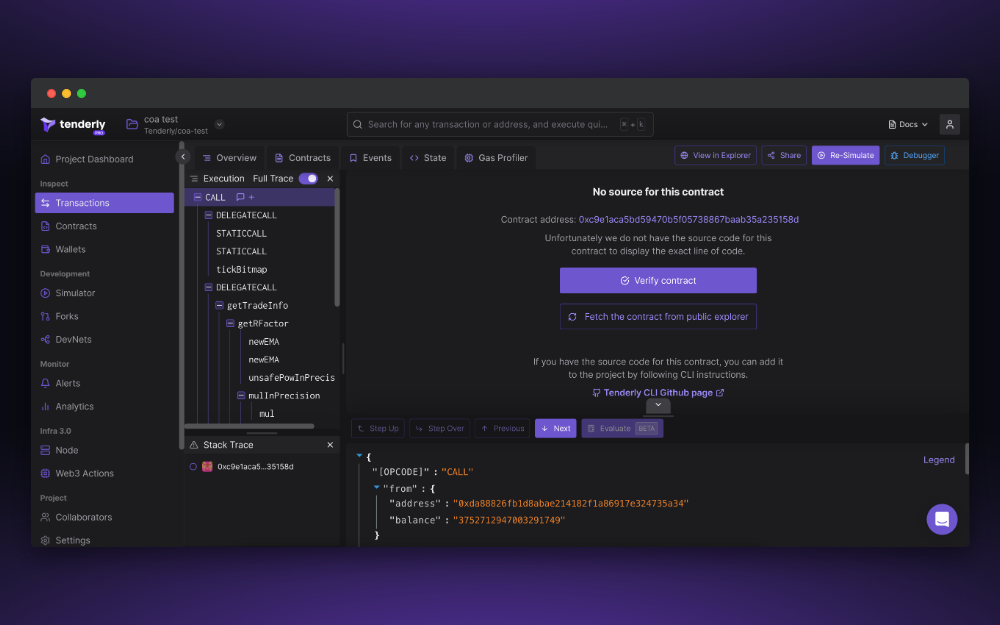Collapse the left navigation sidebar
Viewport: 1000px width, 625px height.
coord(183,156)
